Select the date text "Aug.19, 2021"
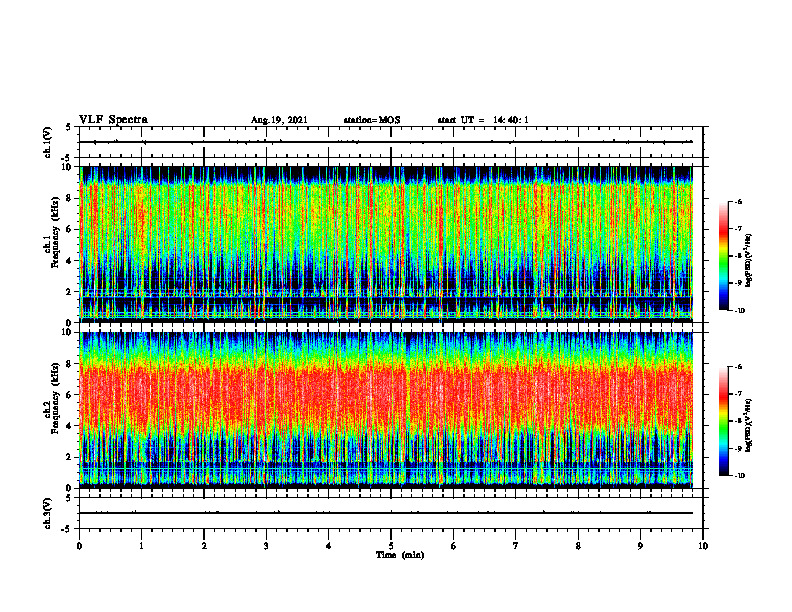 pyautogui.click(x=279, y=120)
